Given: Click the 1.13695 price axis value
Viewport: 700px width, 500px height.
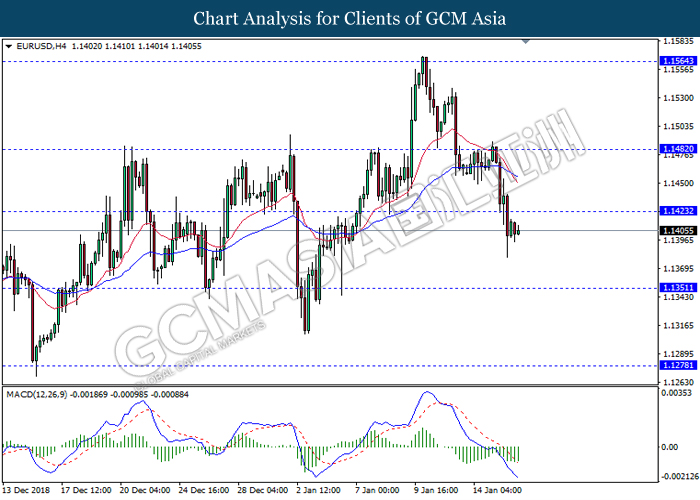Looking at the screenshot, I should click(x=679, y=269).
